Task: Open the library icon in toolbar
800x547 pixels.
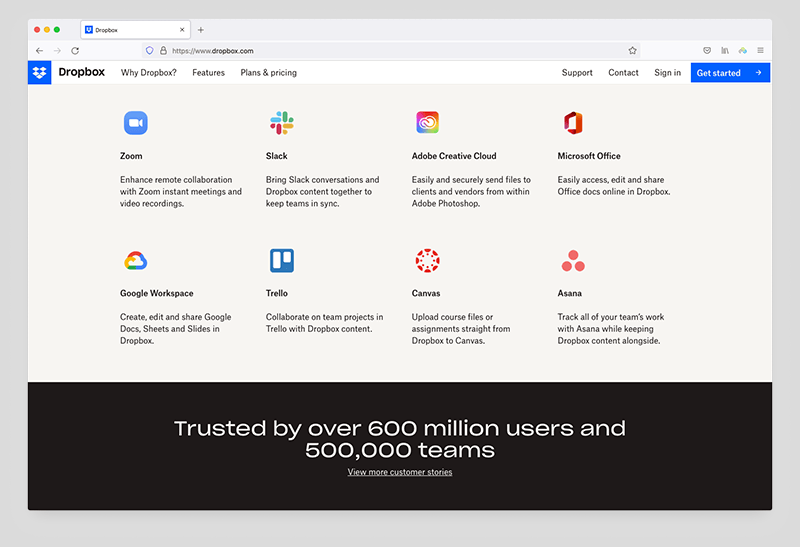Action: pos(724,51)
